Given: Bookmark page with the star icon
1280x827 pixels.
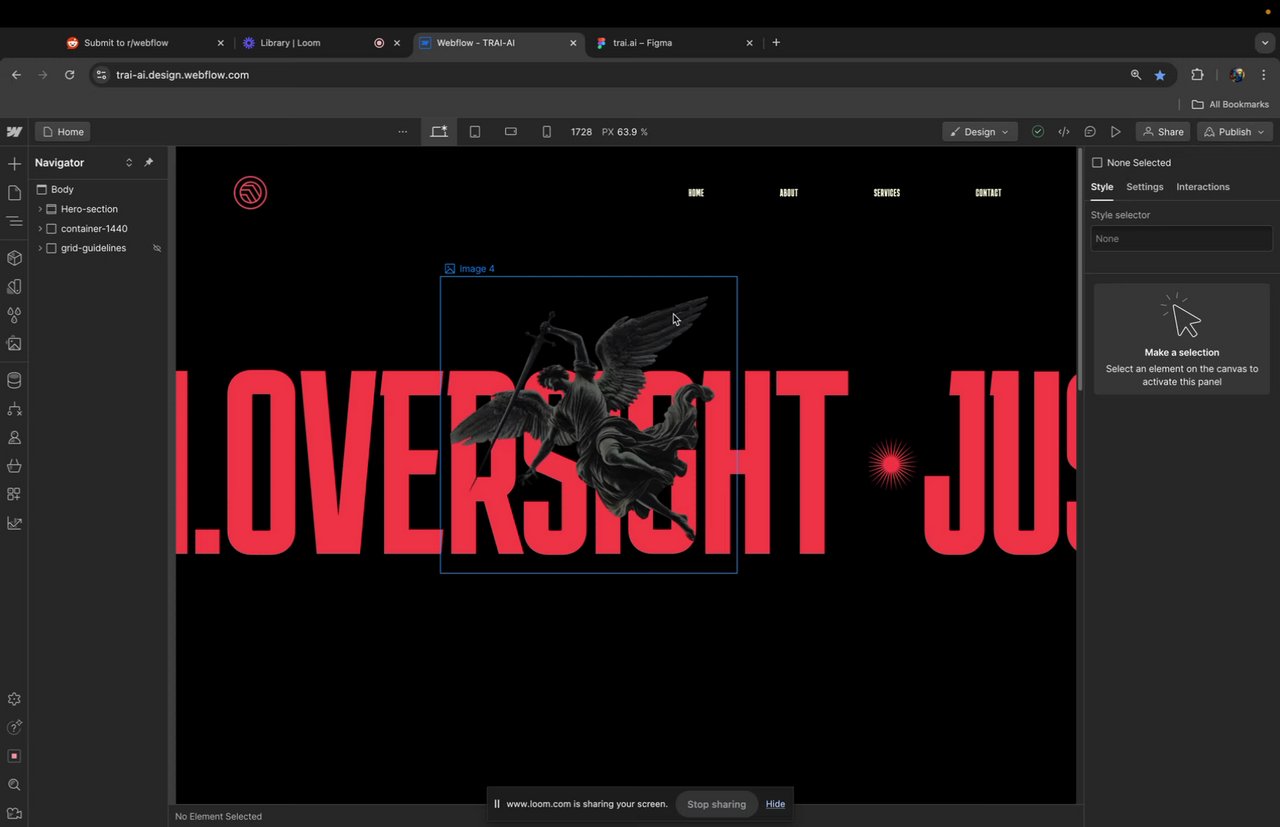Looking at the screenshot, I should [x=1160, y=75].
